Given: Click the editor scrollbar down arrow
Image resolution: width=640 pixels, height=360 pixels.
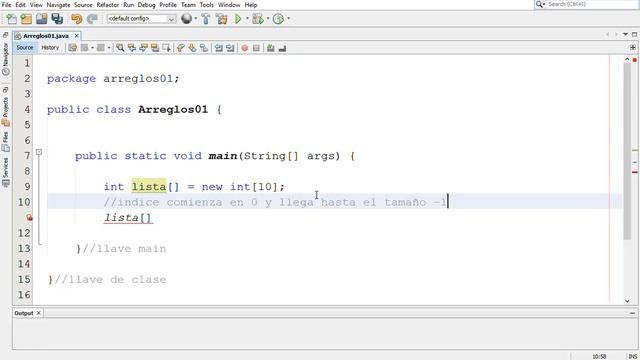Looking at the screenshot, I should click(x=627, y=301).
